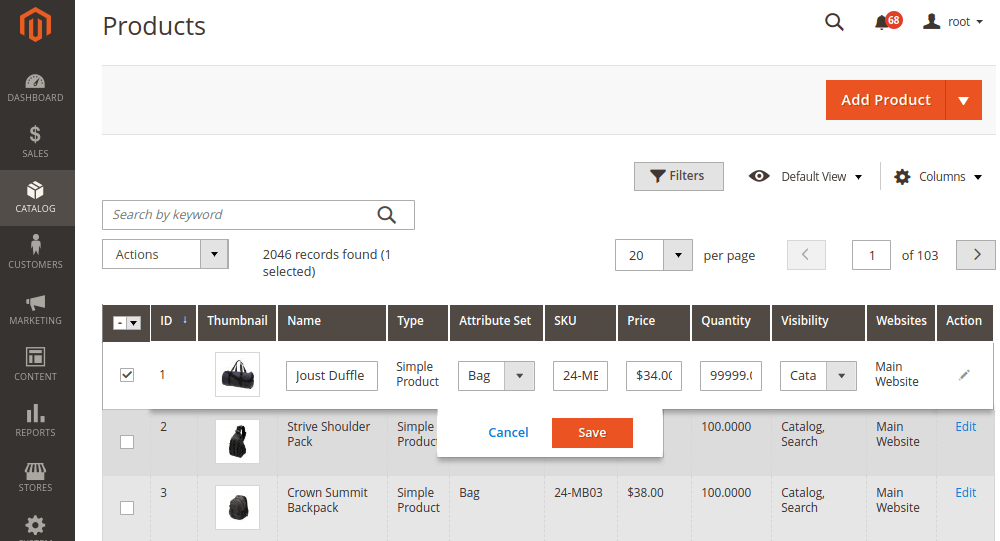1000x541 pixels.
Task: Open the mass-select options arrow in header
Action: (x=134, y=323)
